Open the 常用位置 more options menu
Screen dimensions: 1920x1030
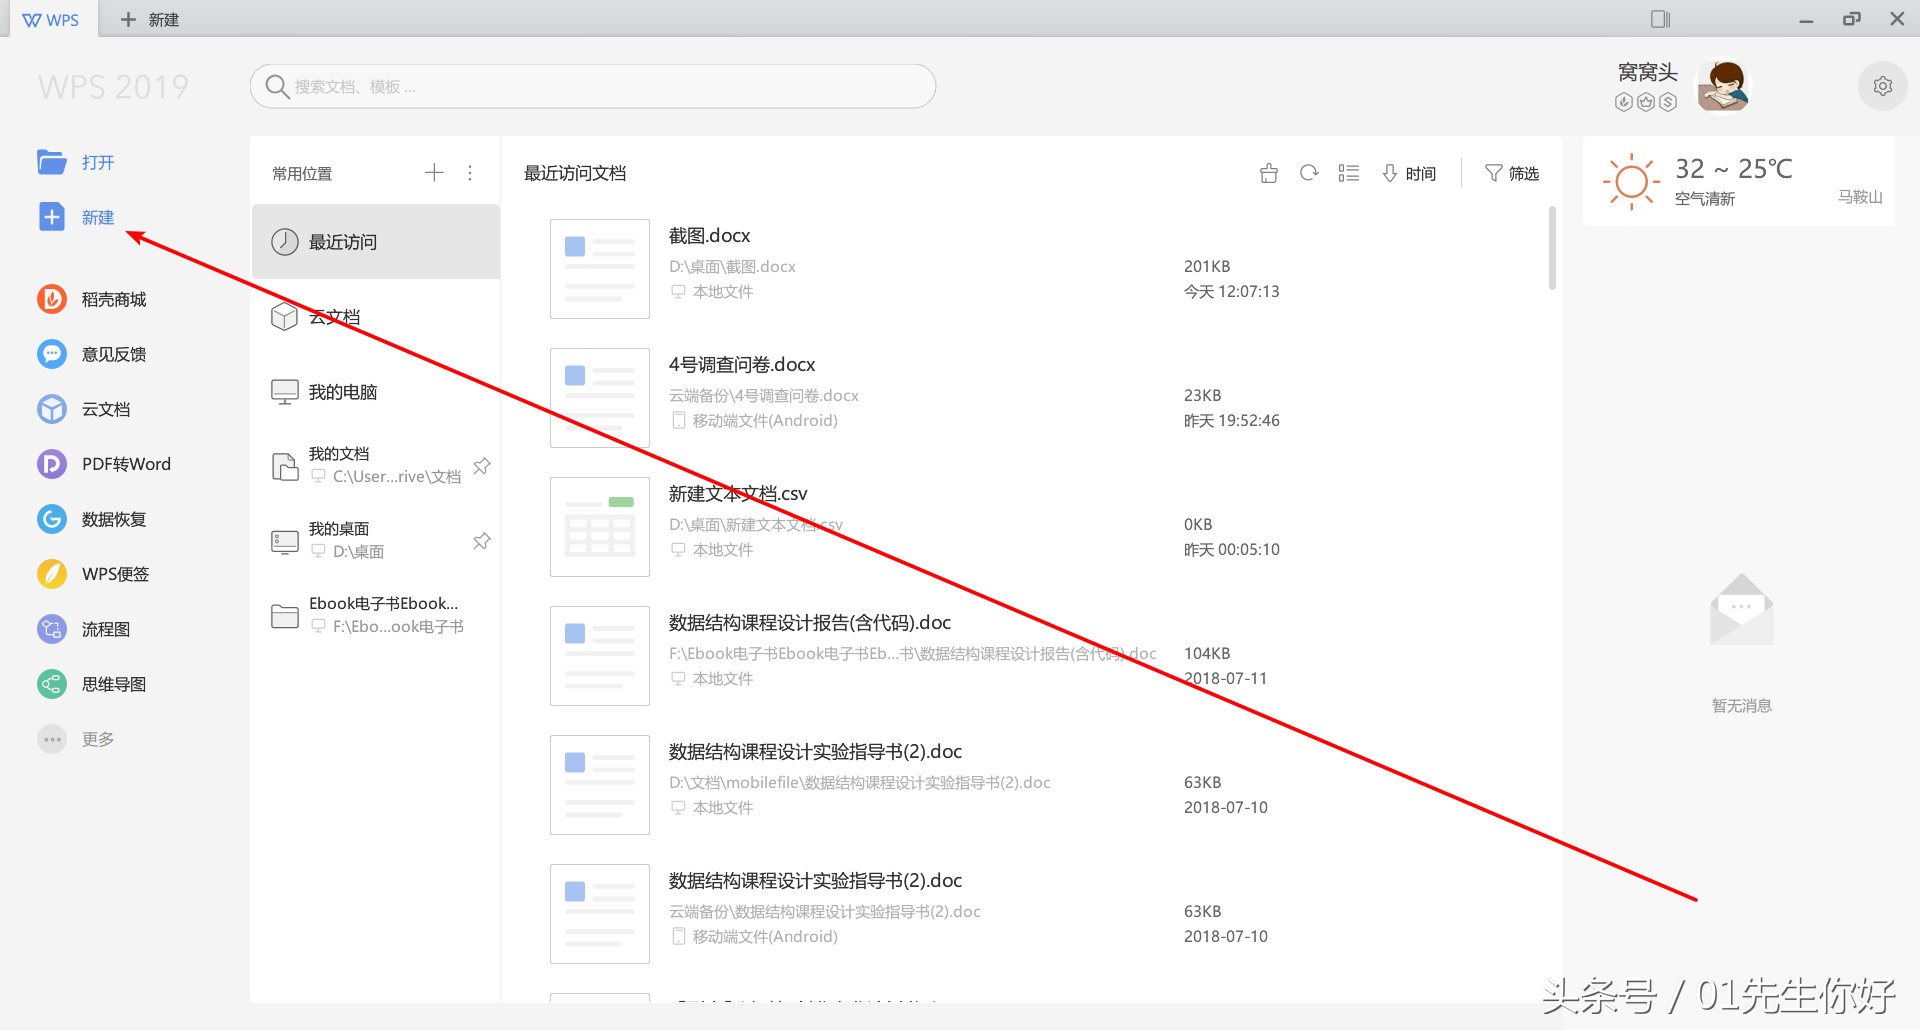tap(470, 173)
